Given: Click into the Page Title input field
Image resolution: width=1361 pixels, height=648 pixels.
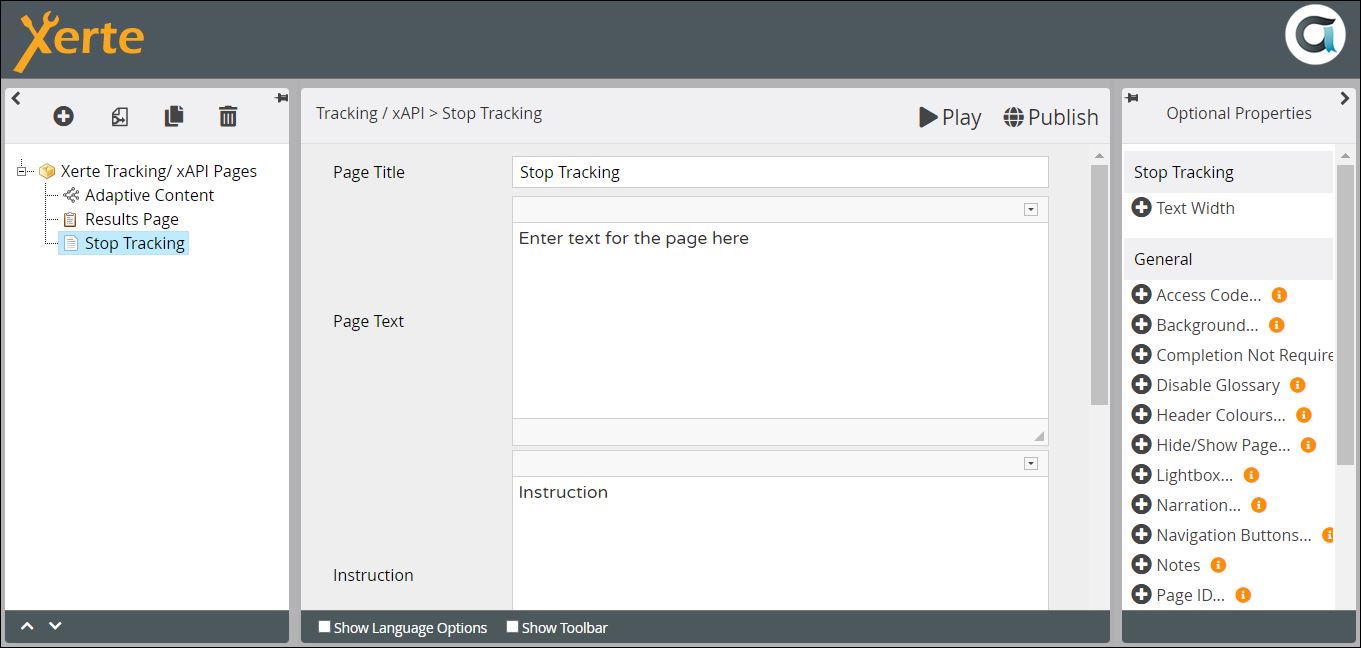Looking at the screenshot, I should click(779, 172).
